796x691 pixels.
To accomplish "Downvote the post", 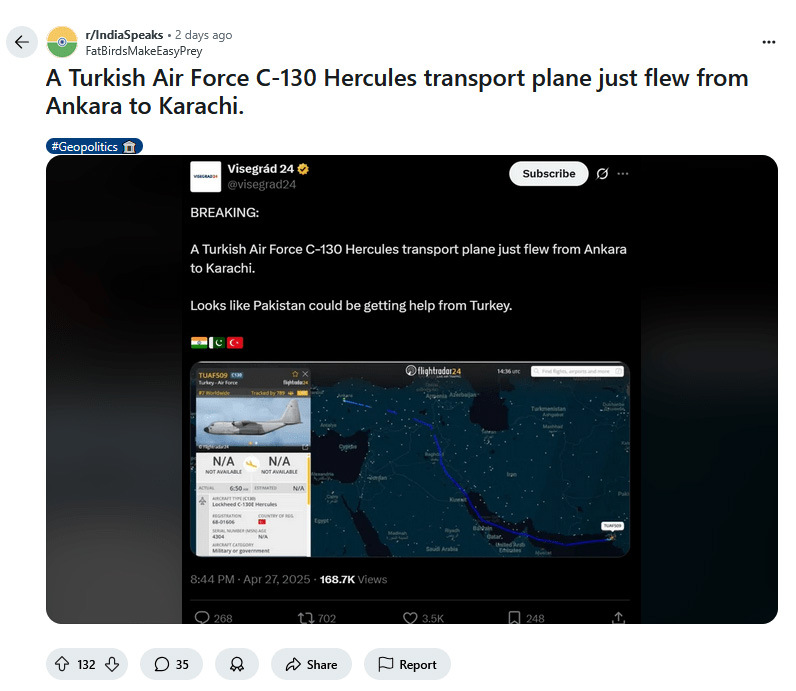I will click(x=112, y=664).
